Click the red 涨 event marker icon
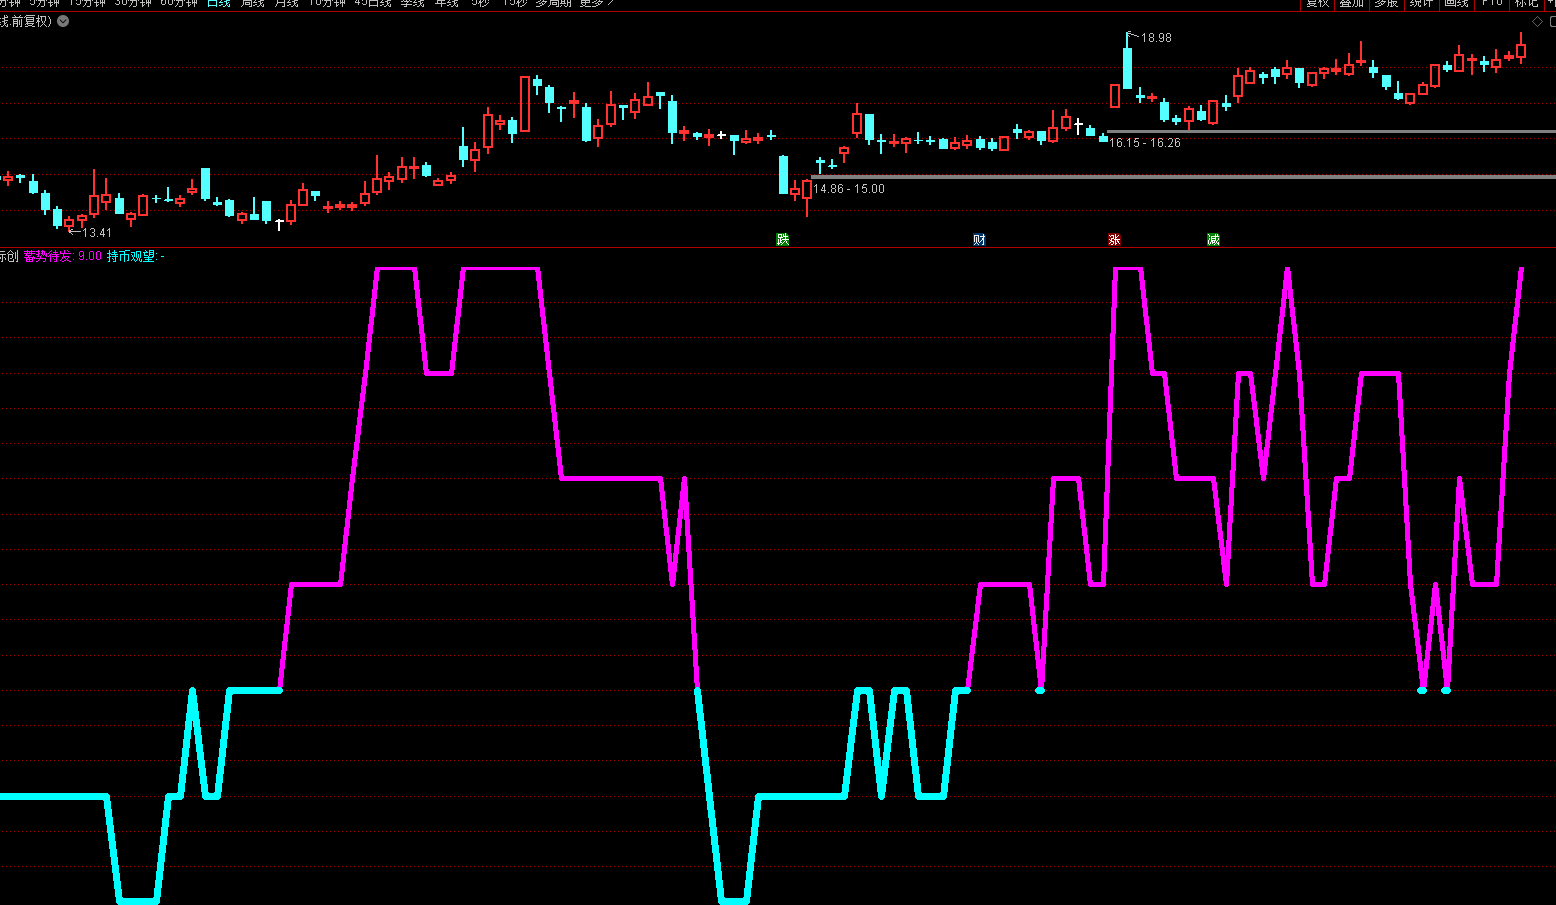Screen dimensions: 1556x905 coord(1114,240)
